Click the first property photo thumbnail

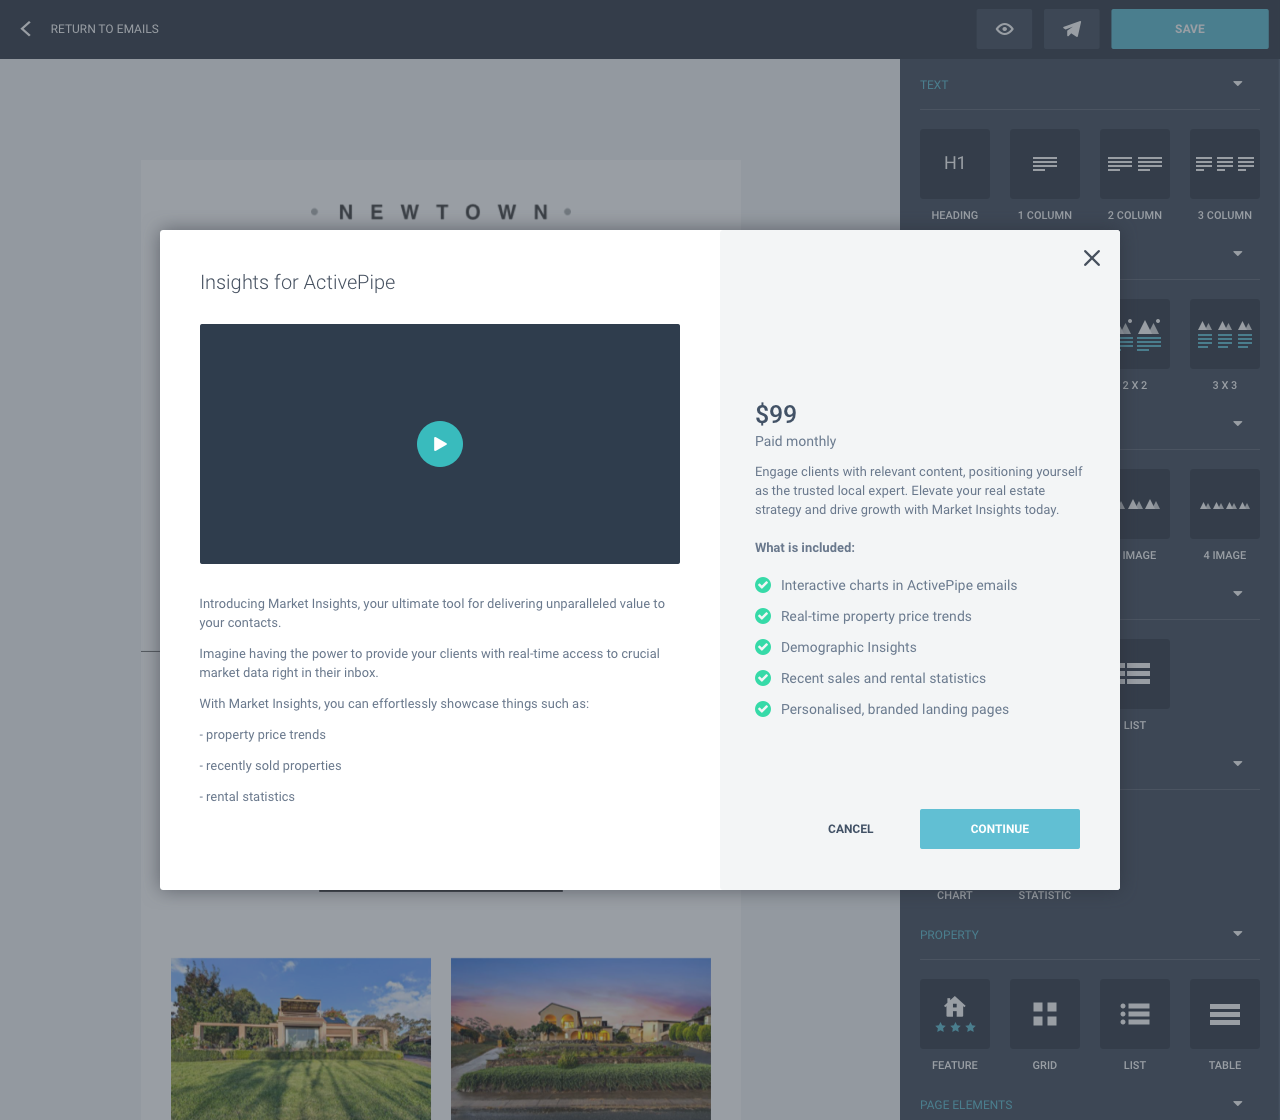[x=301, y=1039]
